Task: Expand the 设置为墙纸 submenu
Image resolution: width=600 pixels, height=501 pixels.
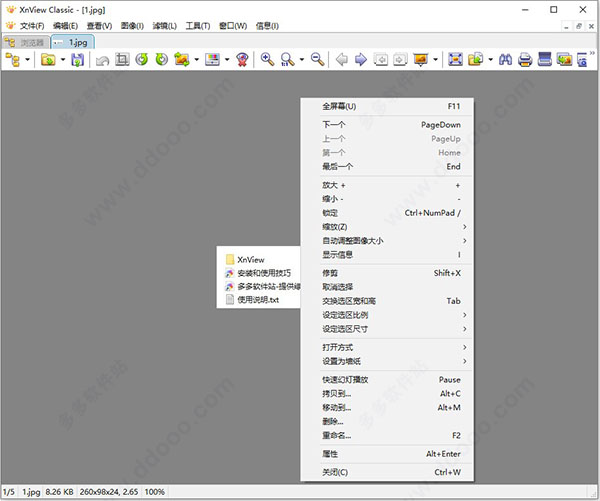Action: click(x=387, y=361)
